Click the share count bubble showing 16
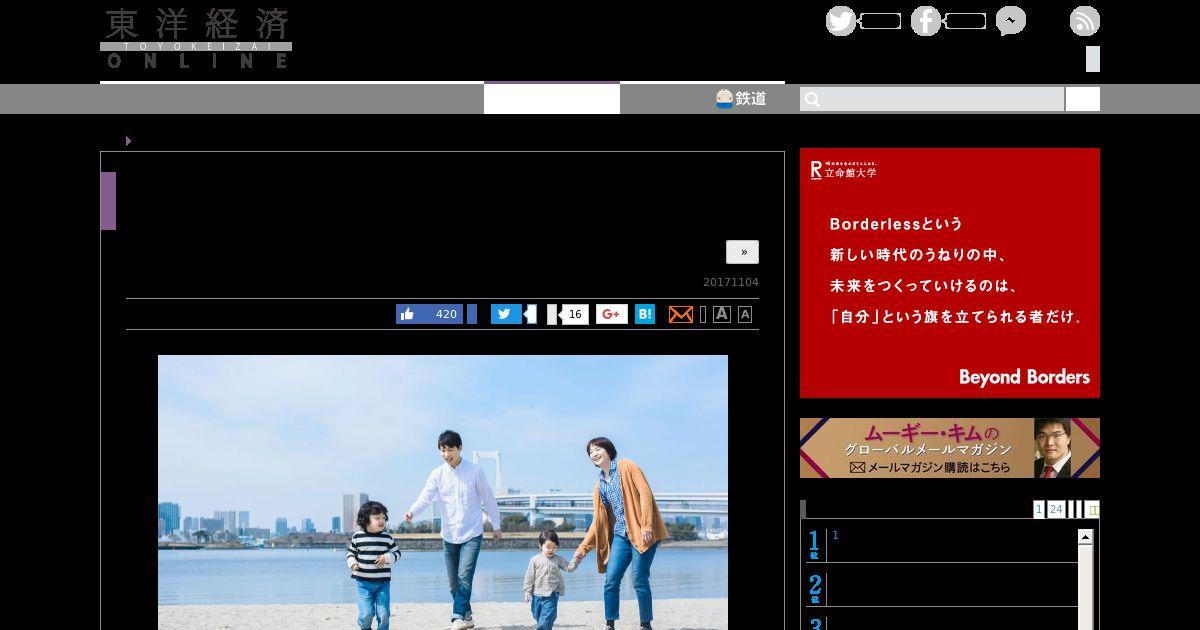The height and width of the screenshot is (630, 1200). (x=574, y=314)
